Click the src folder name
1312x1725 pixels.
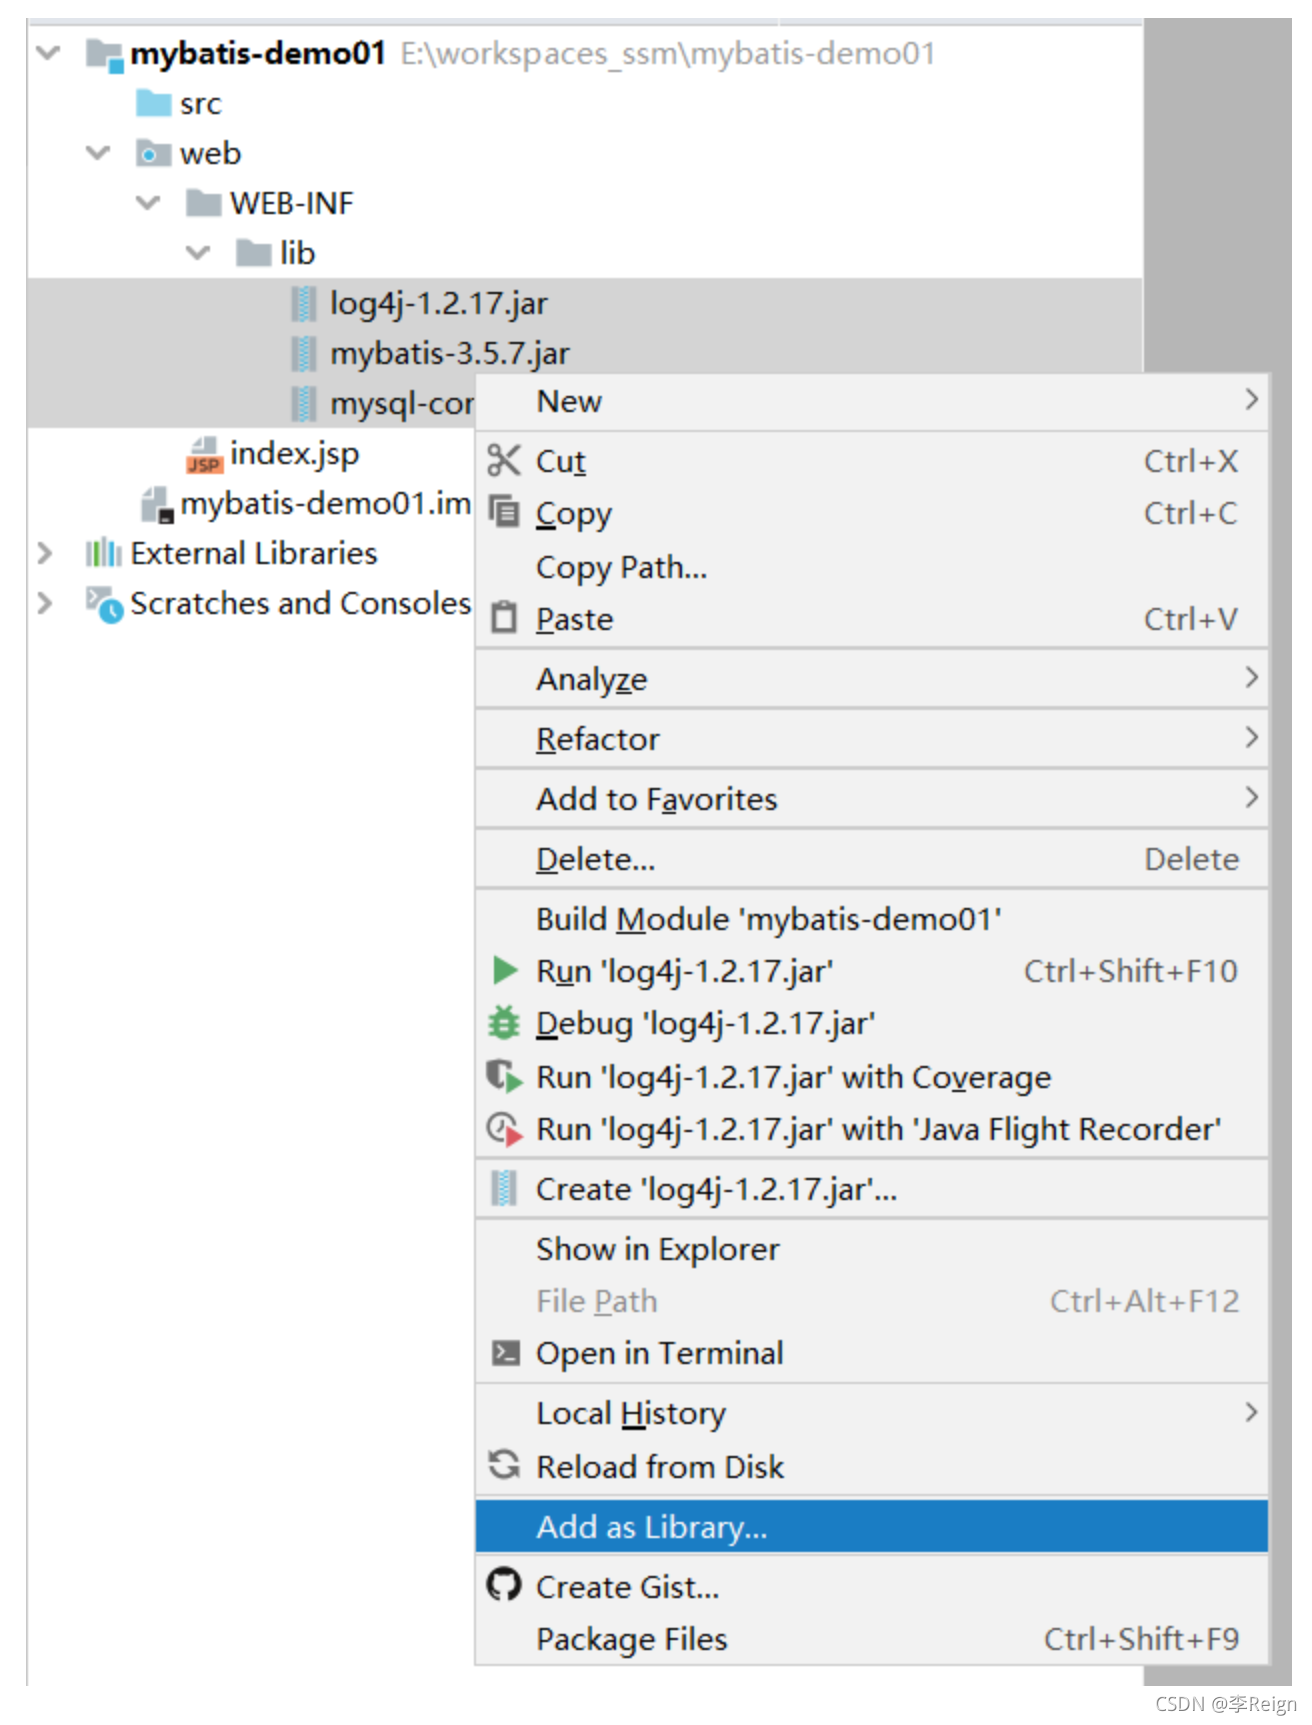(200, 103)
